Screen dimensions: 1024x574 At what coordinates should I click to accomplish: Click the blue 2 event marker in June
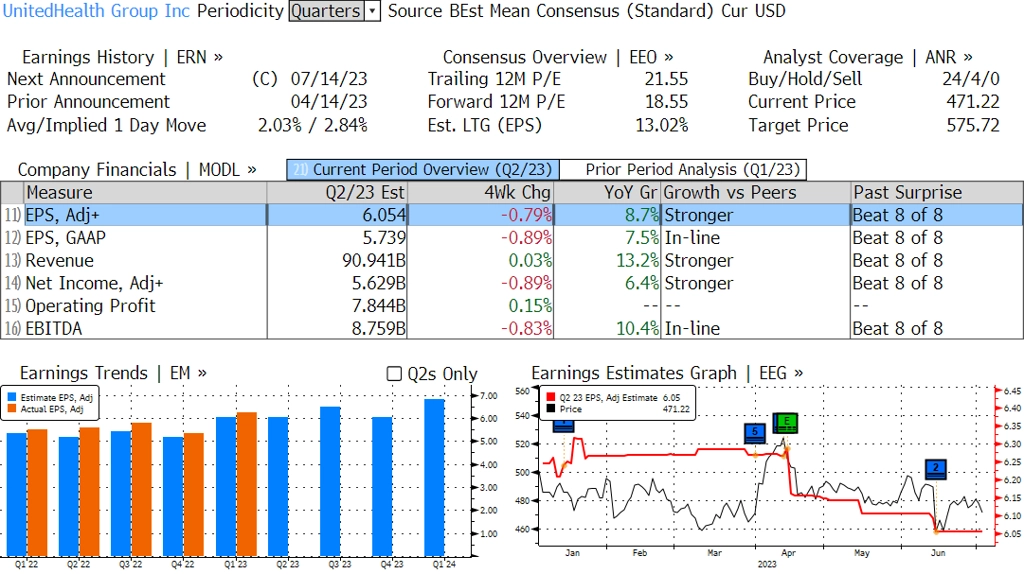[x=936, y=469]
